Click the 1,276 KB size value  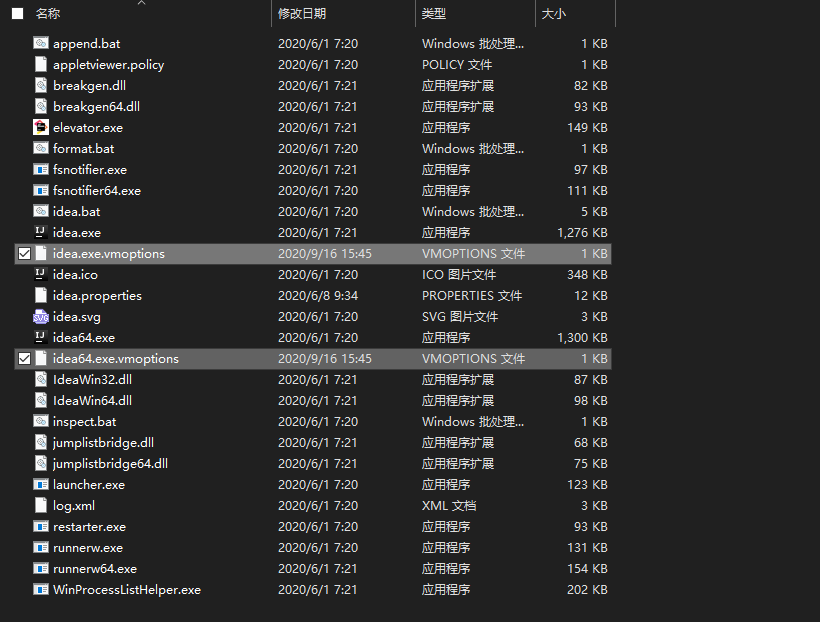582,233
